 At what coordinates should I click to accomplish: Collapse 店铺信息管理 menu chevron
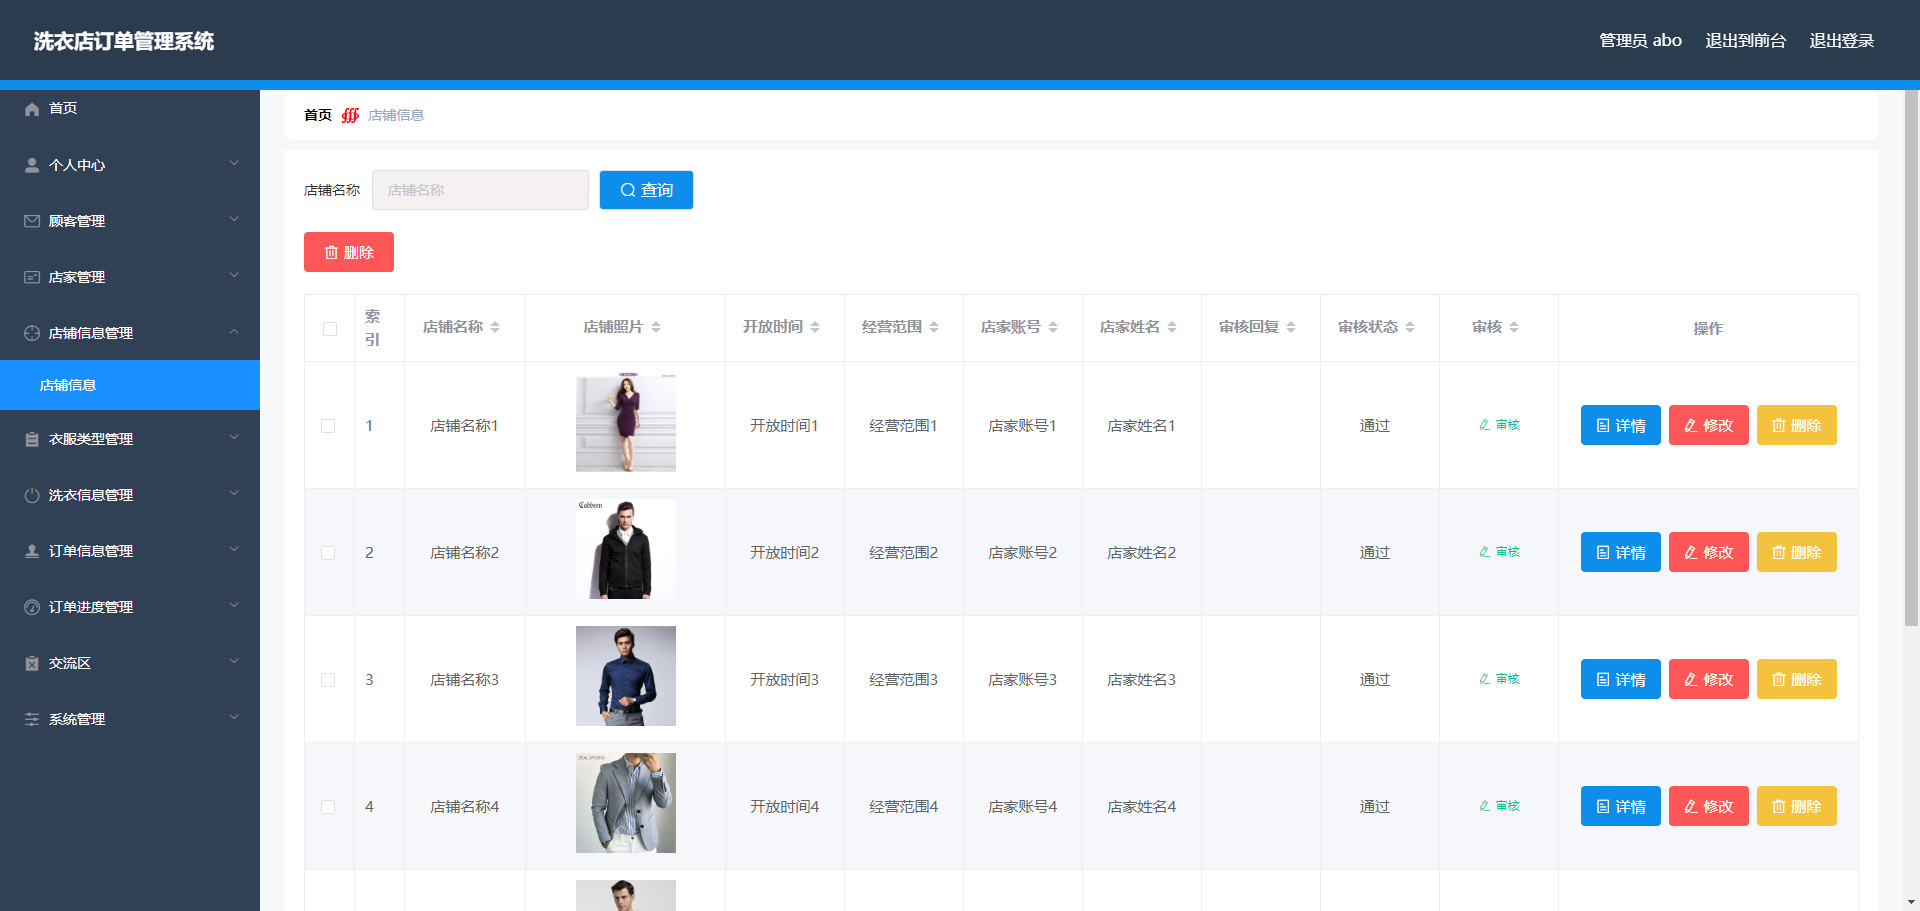(234, 331)
